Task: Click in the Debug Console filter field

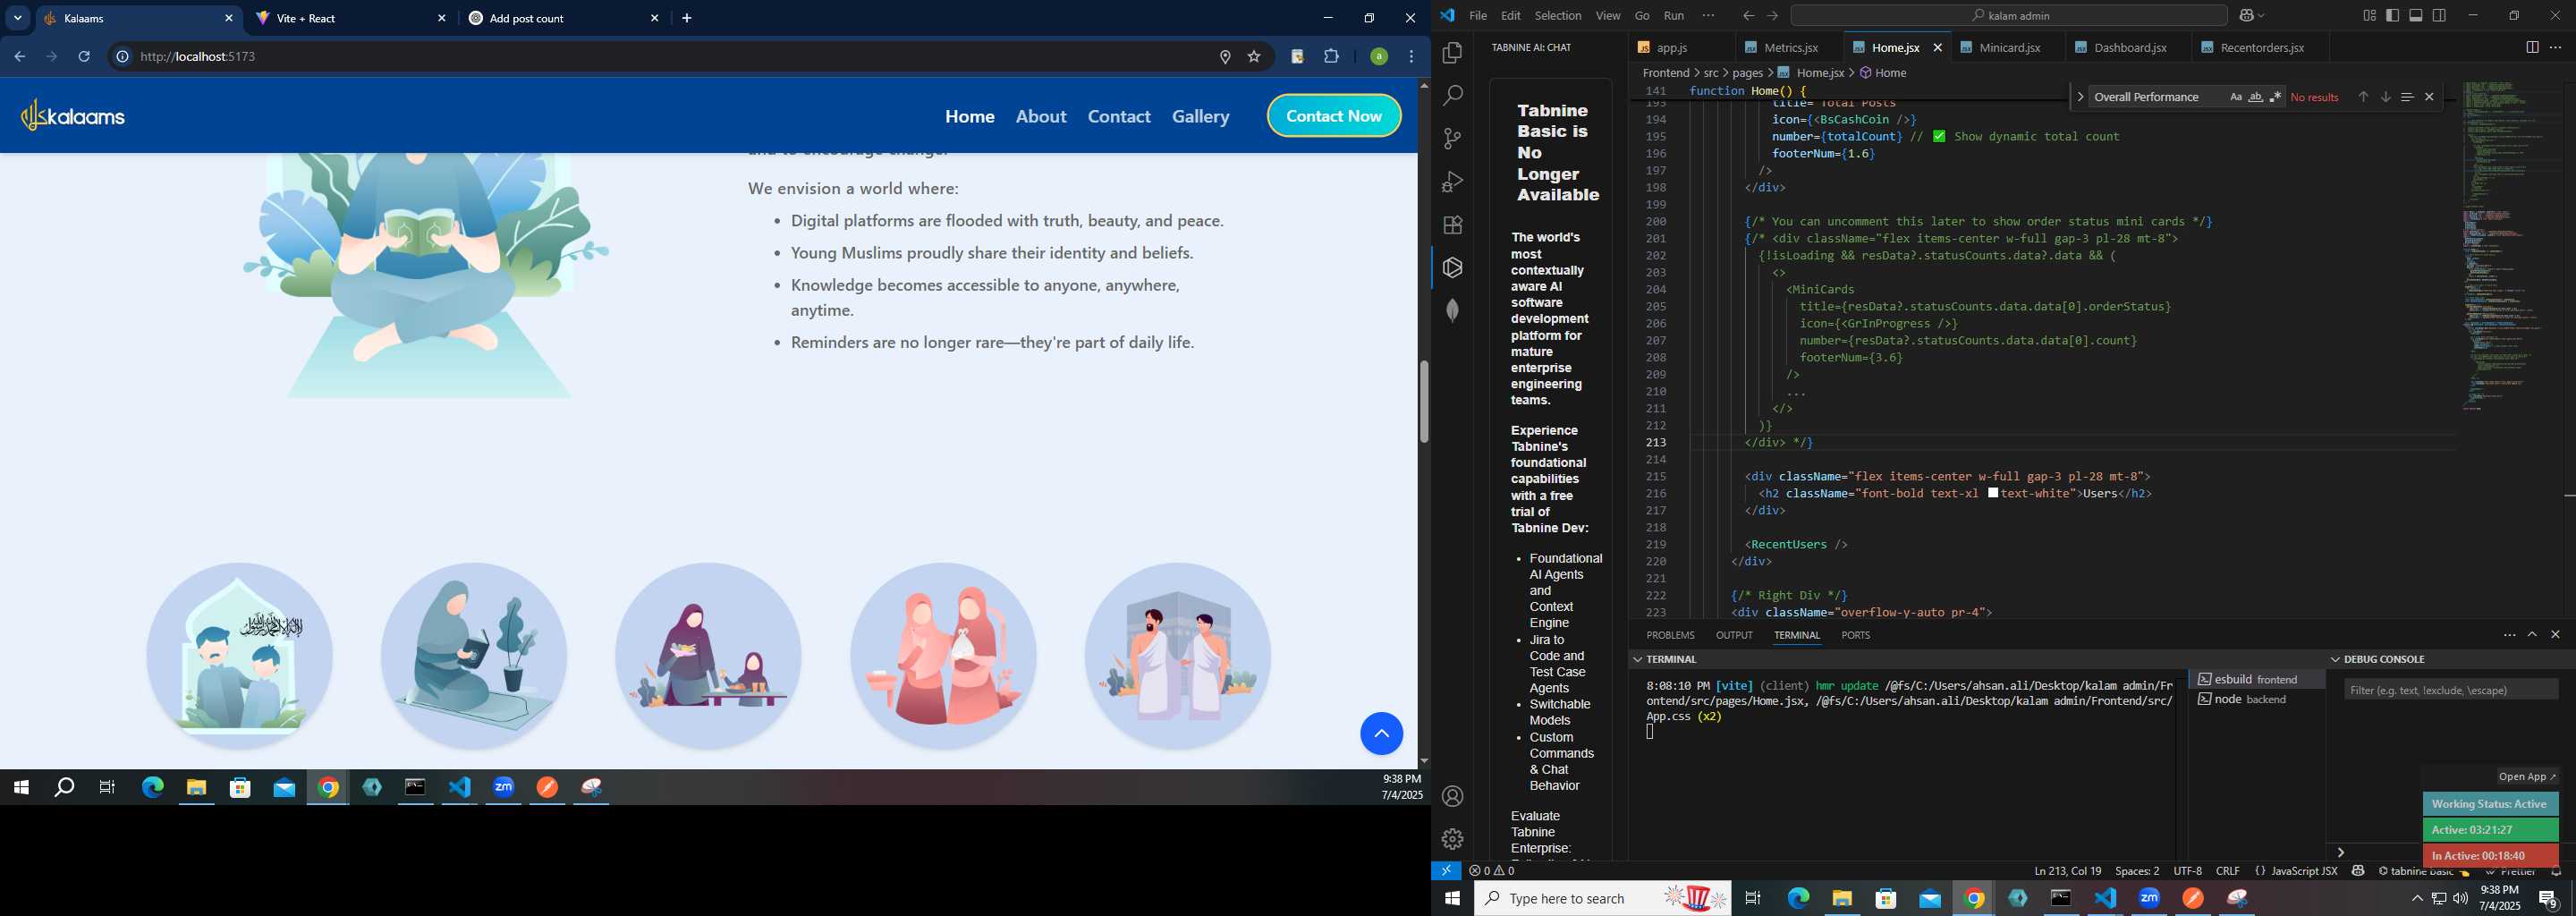Action: (2450, 690)
